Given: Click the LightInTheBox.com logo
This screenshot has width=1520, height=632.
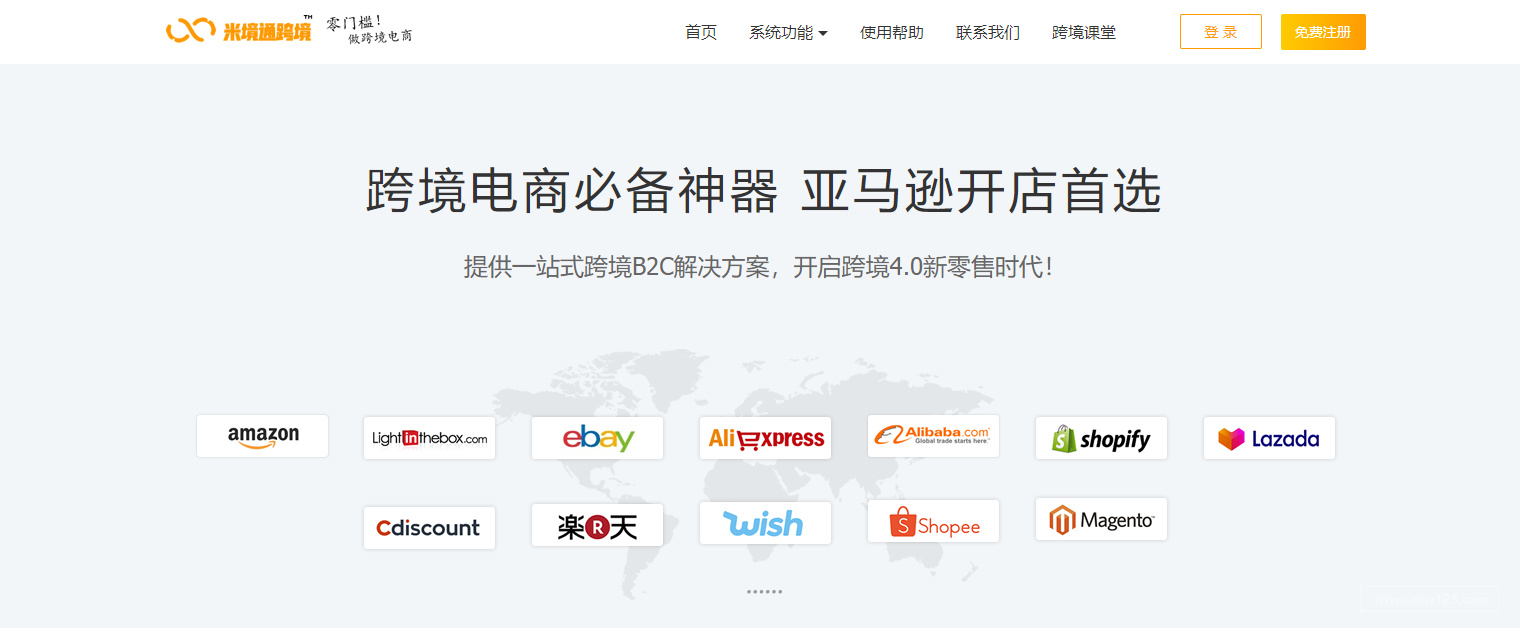Looking at the screenshot, I should tap(429, 437).
